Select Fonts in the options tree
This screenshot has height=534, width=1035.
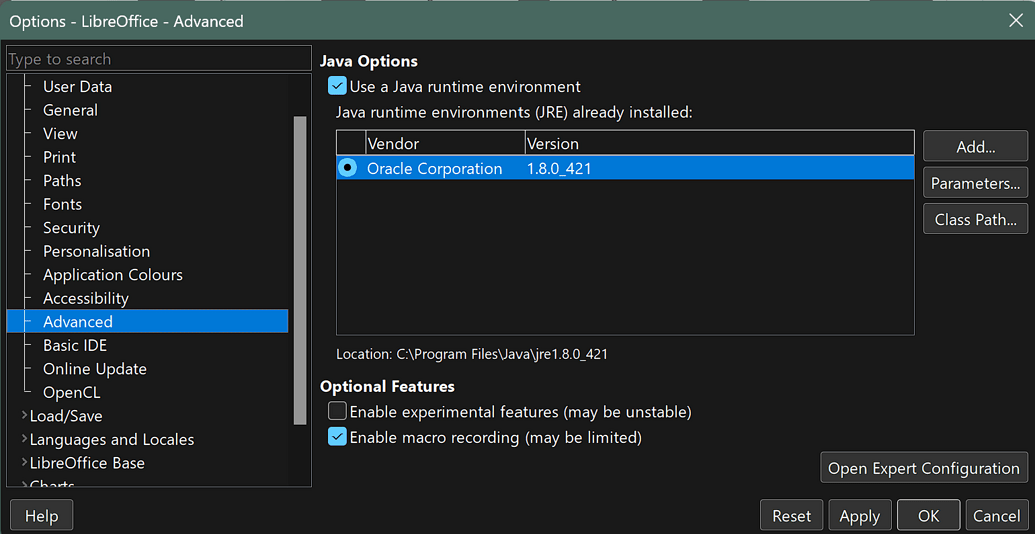62,204
